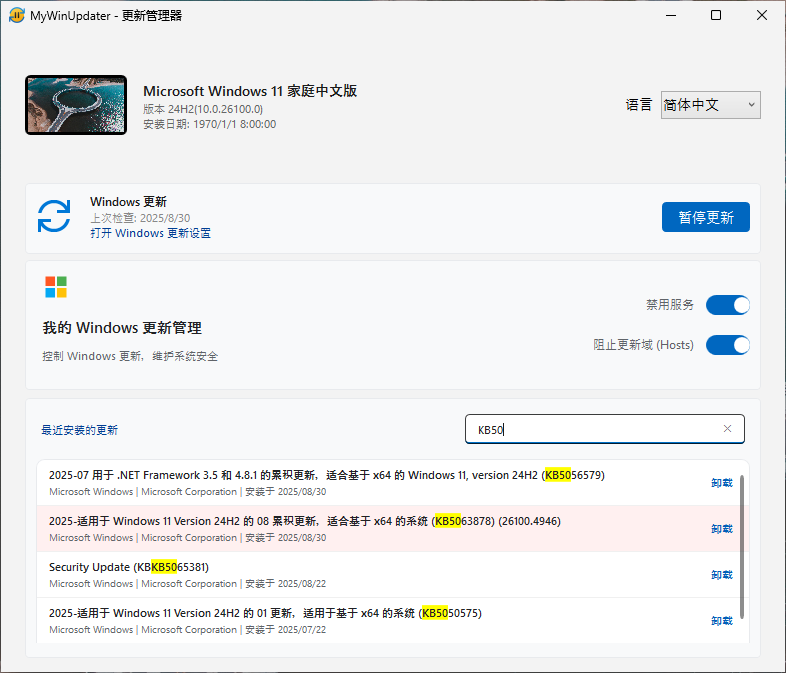This screenshot has height=673, width=786.
Task: Select the .NET Framework KB5056579 update row
Action: 393,483
